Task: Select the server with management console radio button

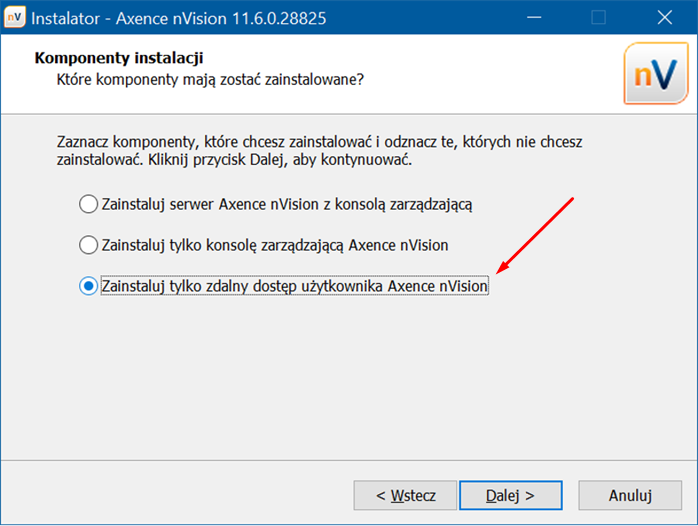Action: [x=88, y=205]
